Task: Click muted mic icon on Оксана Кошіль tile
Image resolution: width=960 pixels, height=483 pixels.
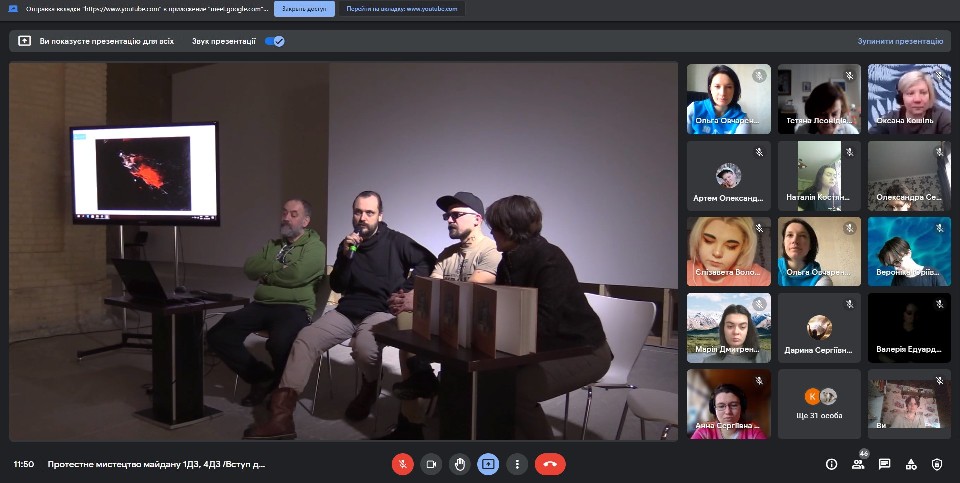Action: coord(939,76)
